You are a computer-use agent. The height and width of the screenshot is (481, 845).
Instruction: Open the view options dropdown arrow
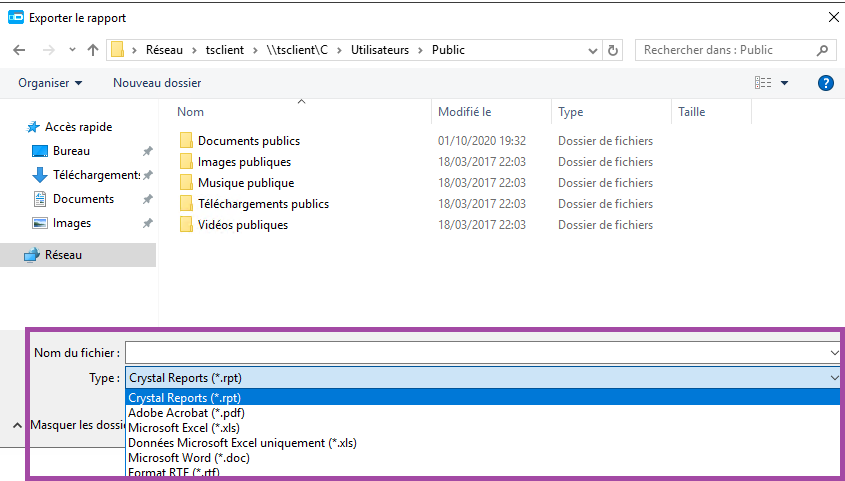(x=785, y=83)
